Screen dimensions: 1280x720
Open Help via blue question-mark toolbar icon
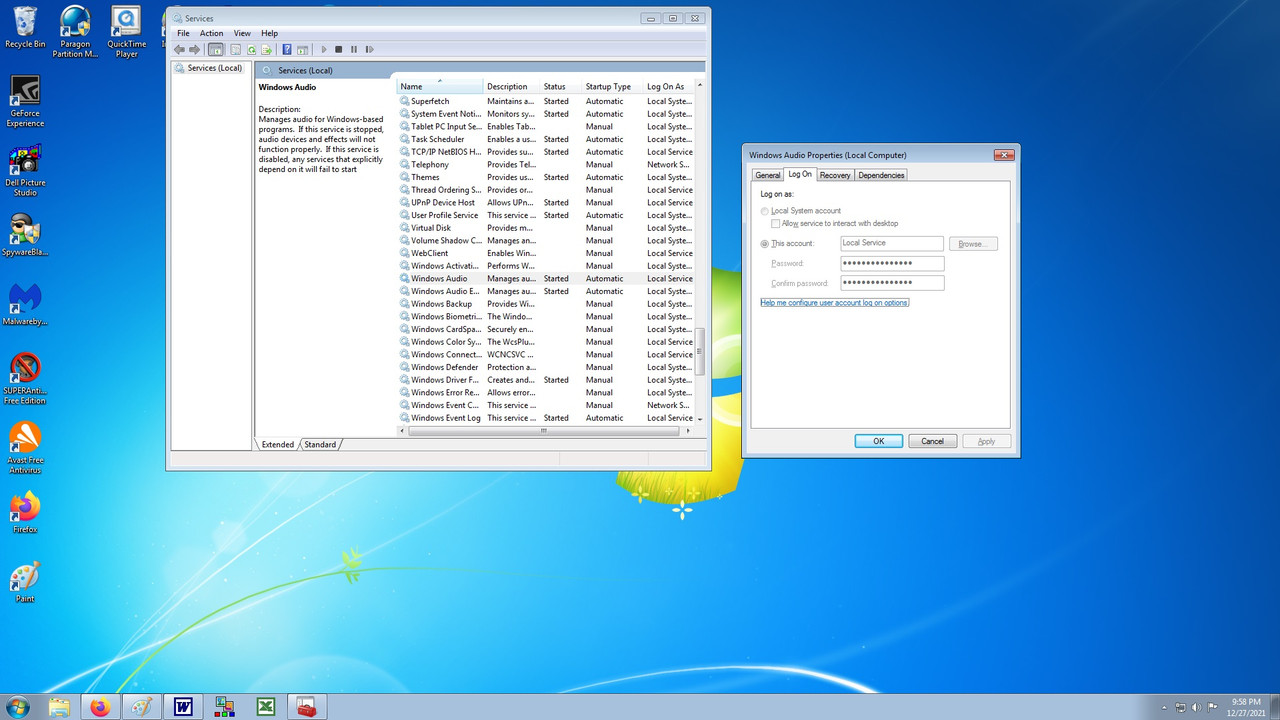click(287, 49)
